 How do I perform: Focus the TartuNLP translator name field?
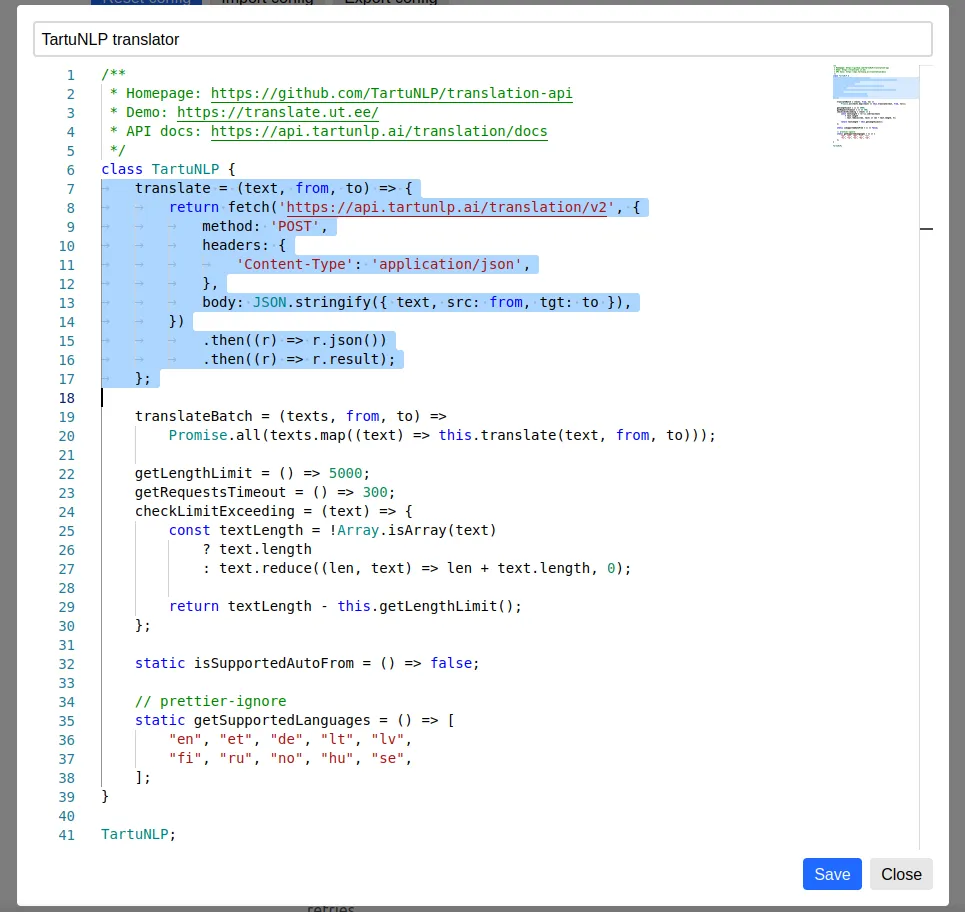point(482,39)
